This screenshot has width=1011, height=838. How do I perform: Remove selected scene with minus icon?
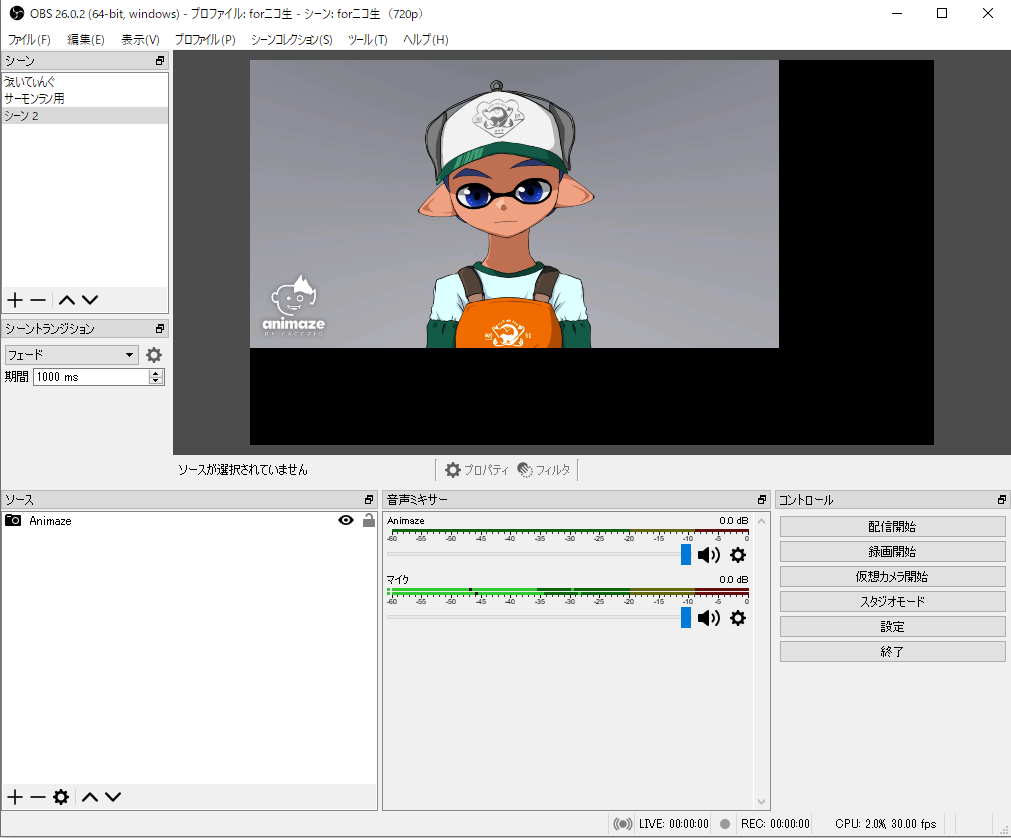tap(38, 300)
